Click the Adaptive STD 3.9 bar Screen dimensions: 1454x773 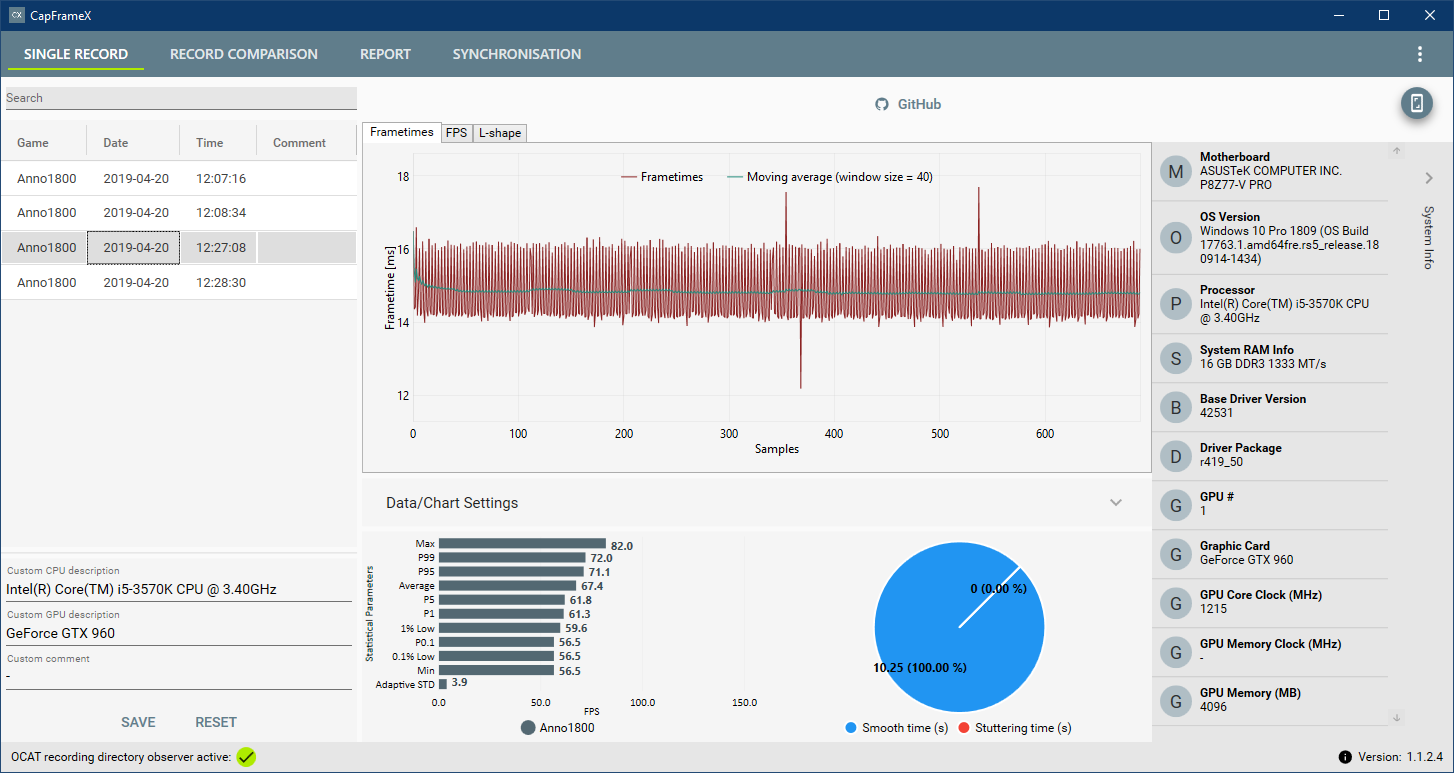coord(443,684)
